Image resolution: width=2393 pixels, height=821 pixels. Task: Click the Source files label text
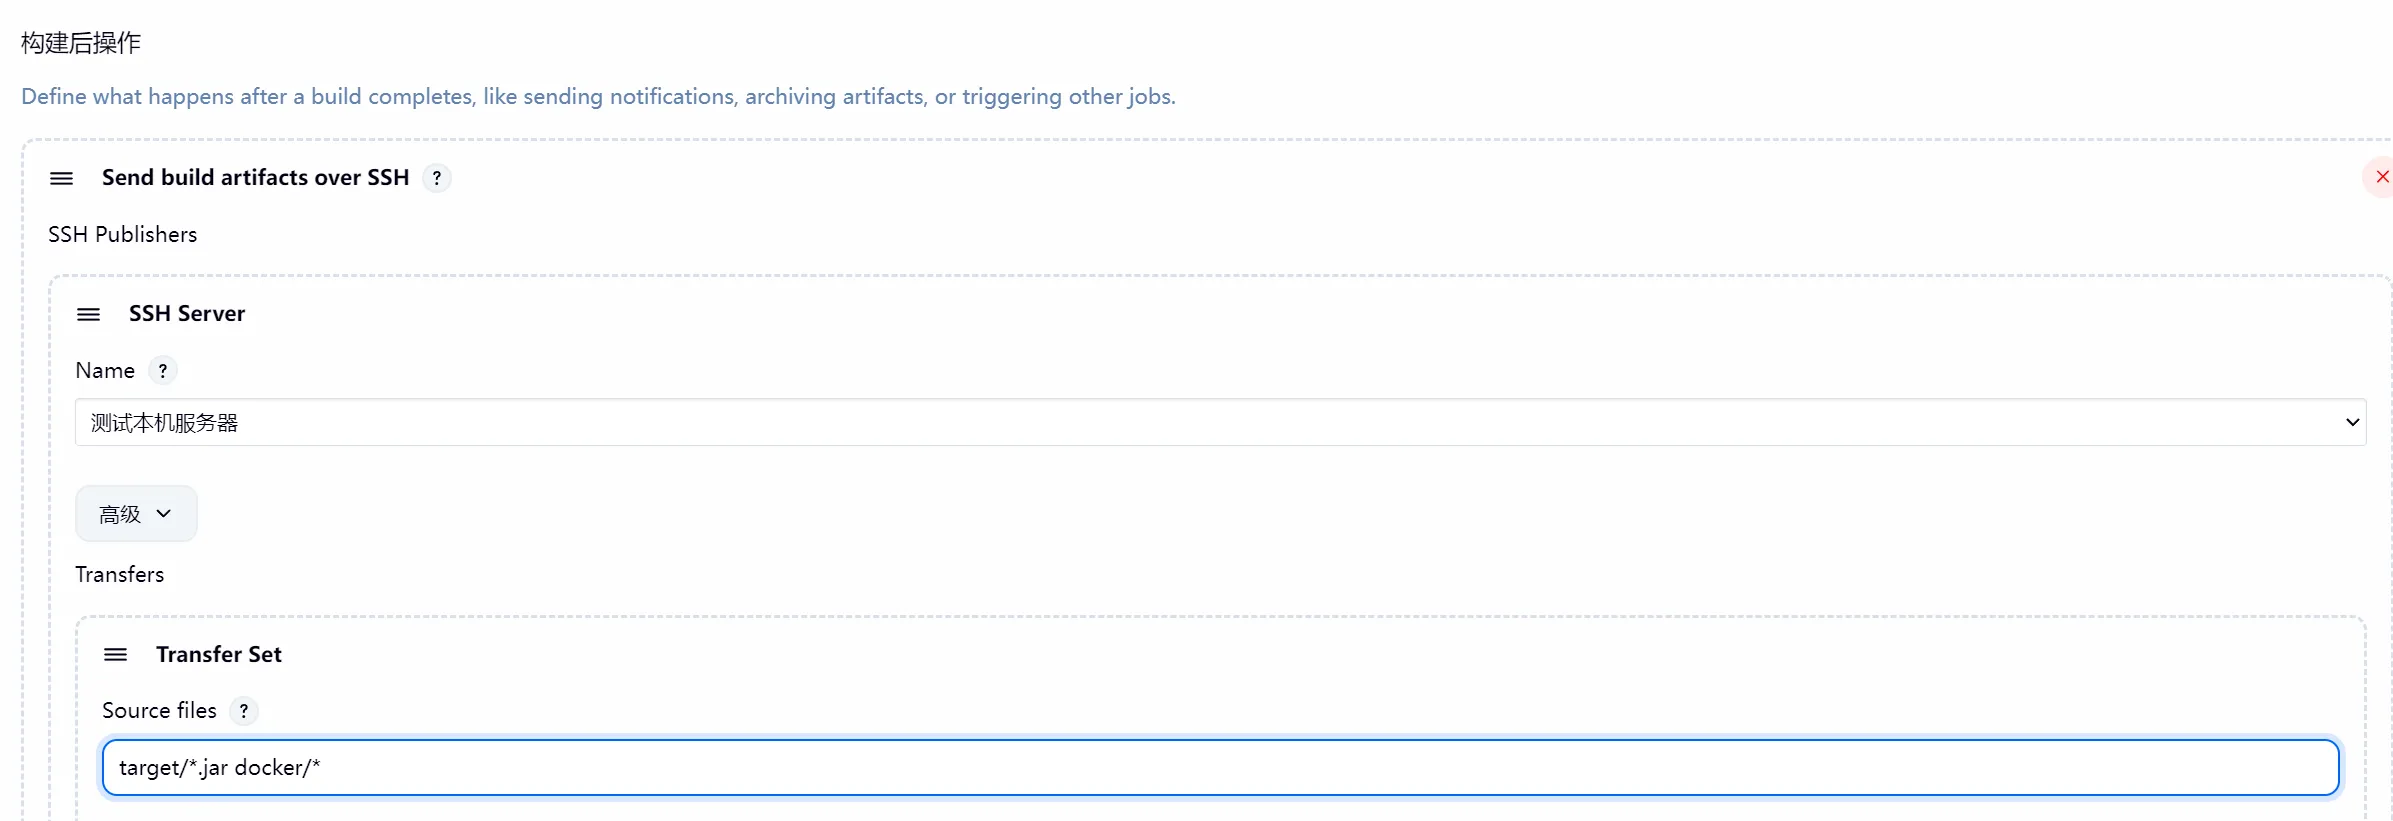(159, 711)
